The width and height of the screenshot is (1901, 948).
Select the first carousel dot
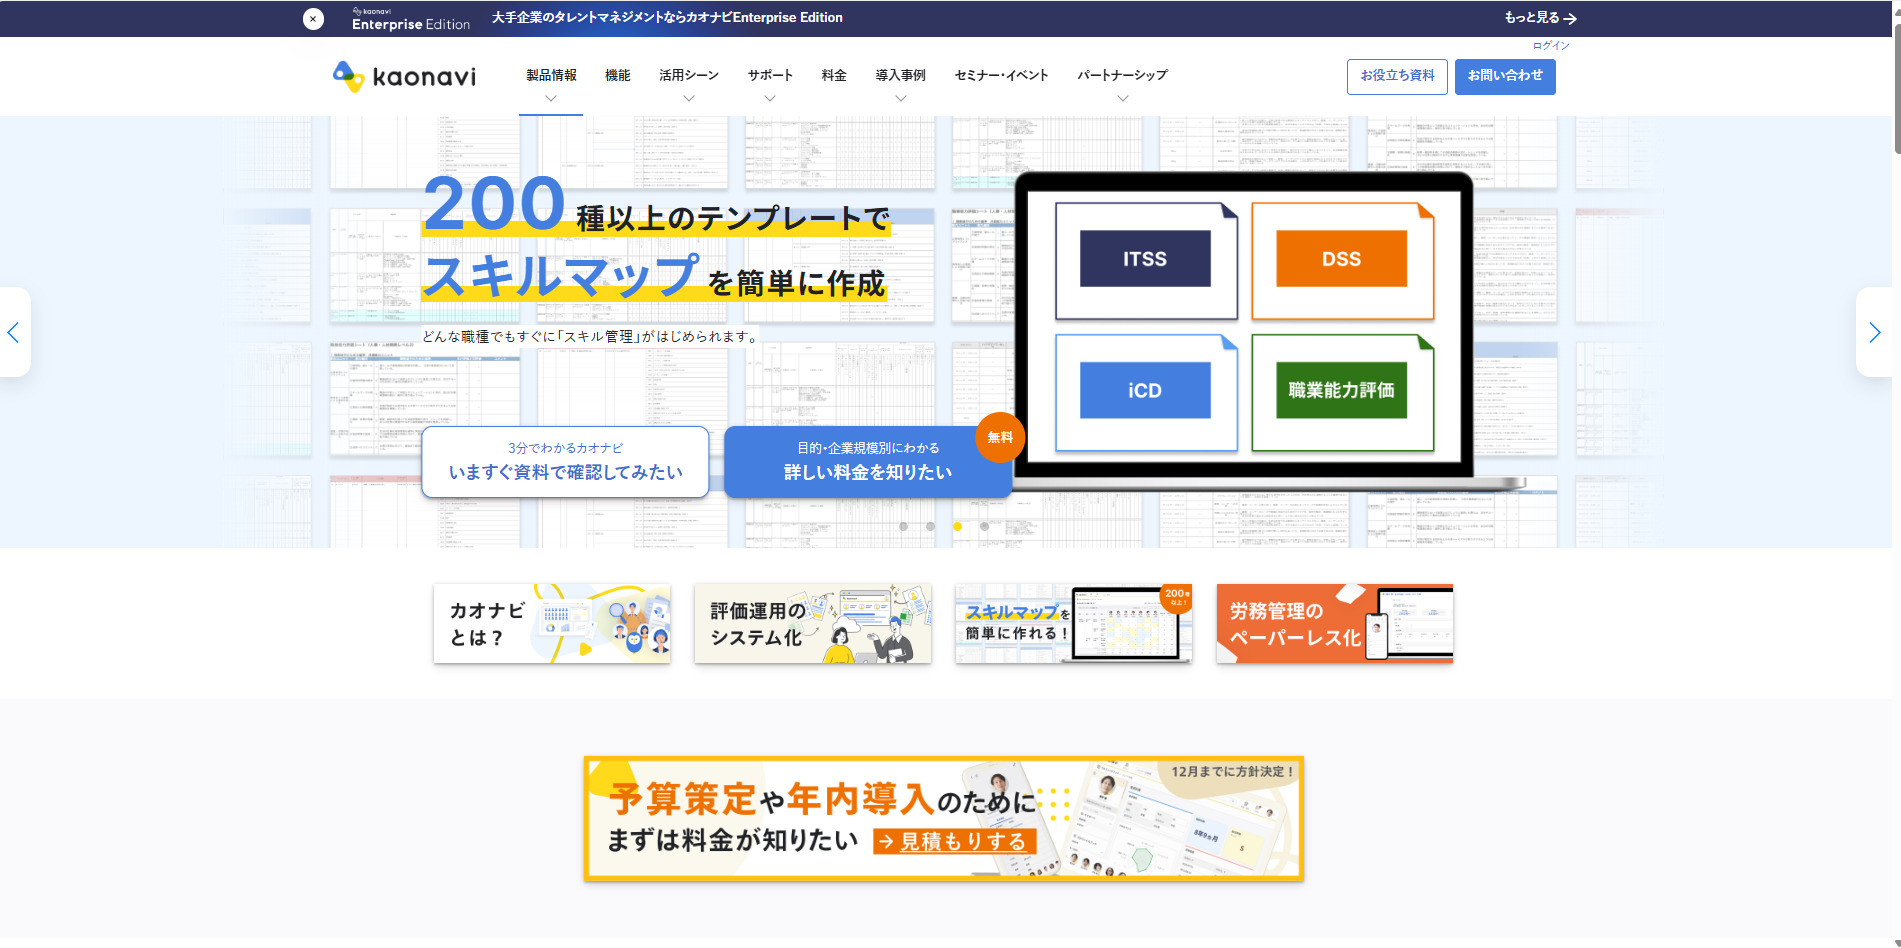[904, 526]
